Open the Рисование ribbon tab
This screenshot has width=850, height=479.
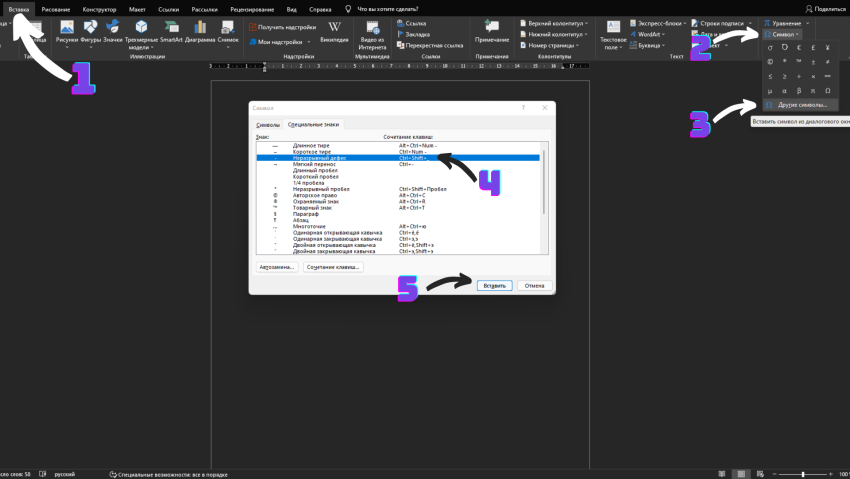pos(56,9)
